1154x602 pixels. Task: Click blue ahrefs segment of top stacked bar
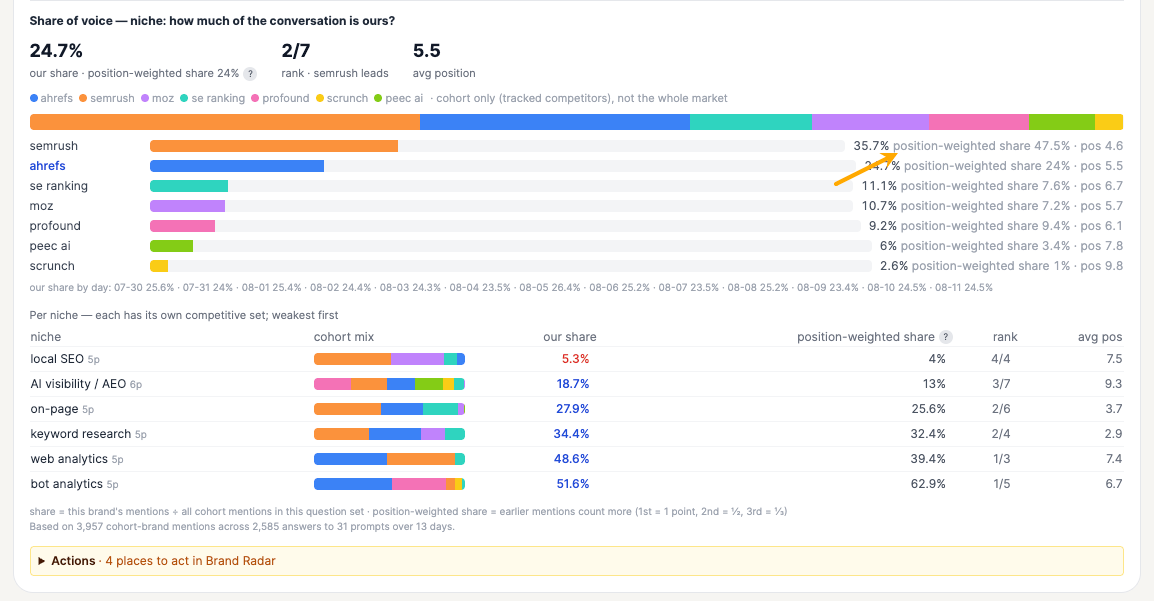(x=555, y=122)
